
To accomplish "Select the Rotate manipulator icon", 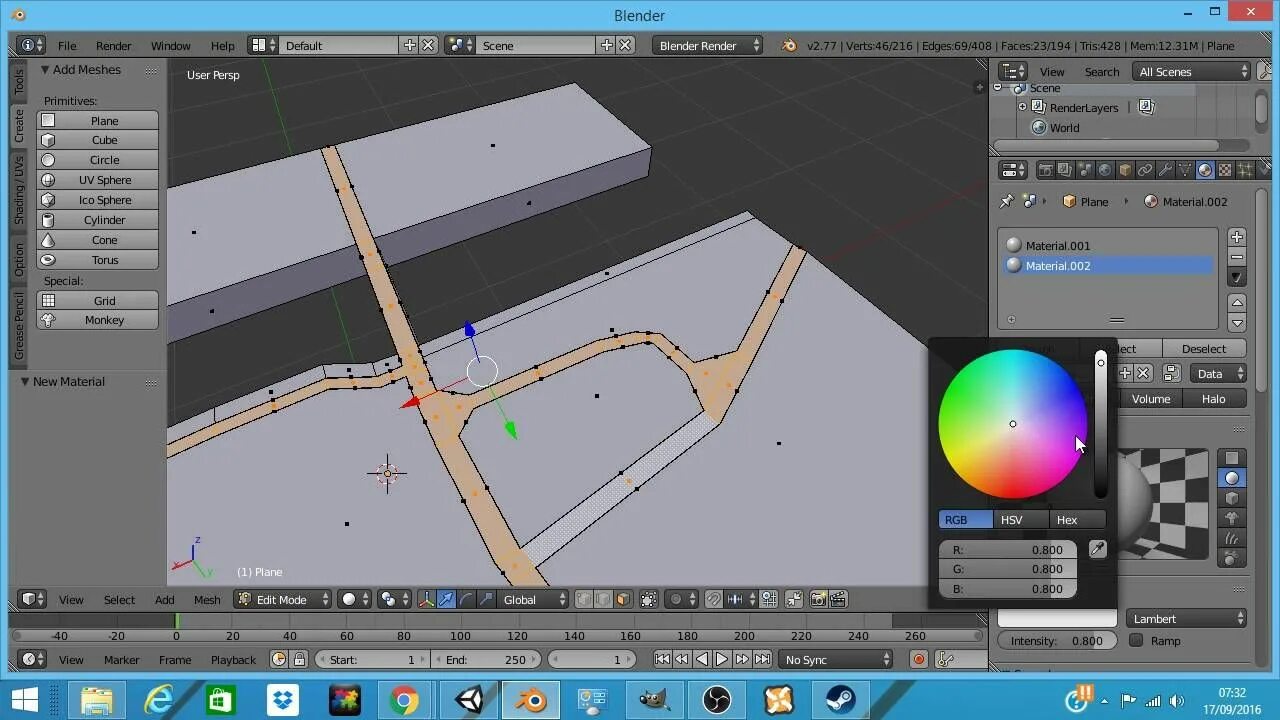I will (466, 599).
